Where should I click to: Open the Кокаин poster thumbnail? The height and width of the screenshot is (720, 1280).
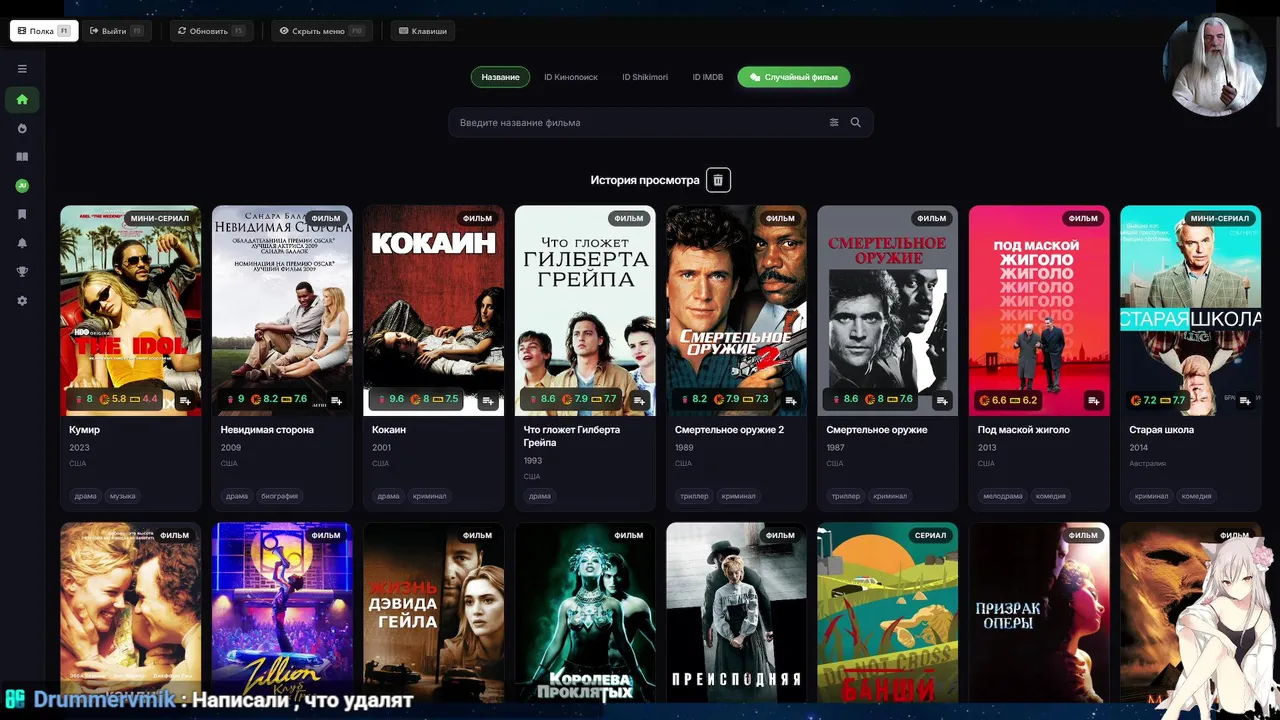click(x=433, y=310)
